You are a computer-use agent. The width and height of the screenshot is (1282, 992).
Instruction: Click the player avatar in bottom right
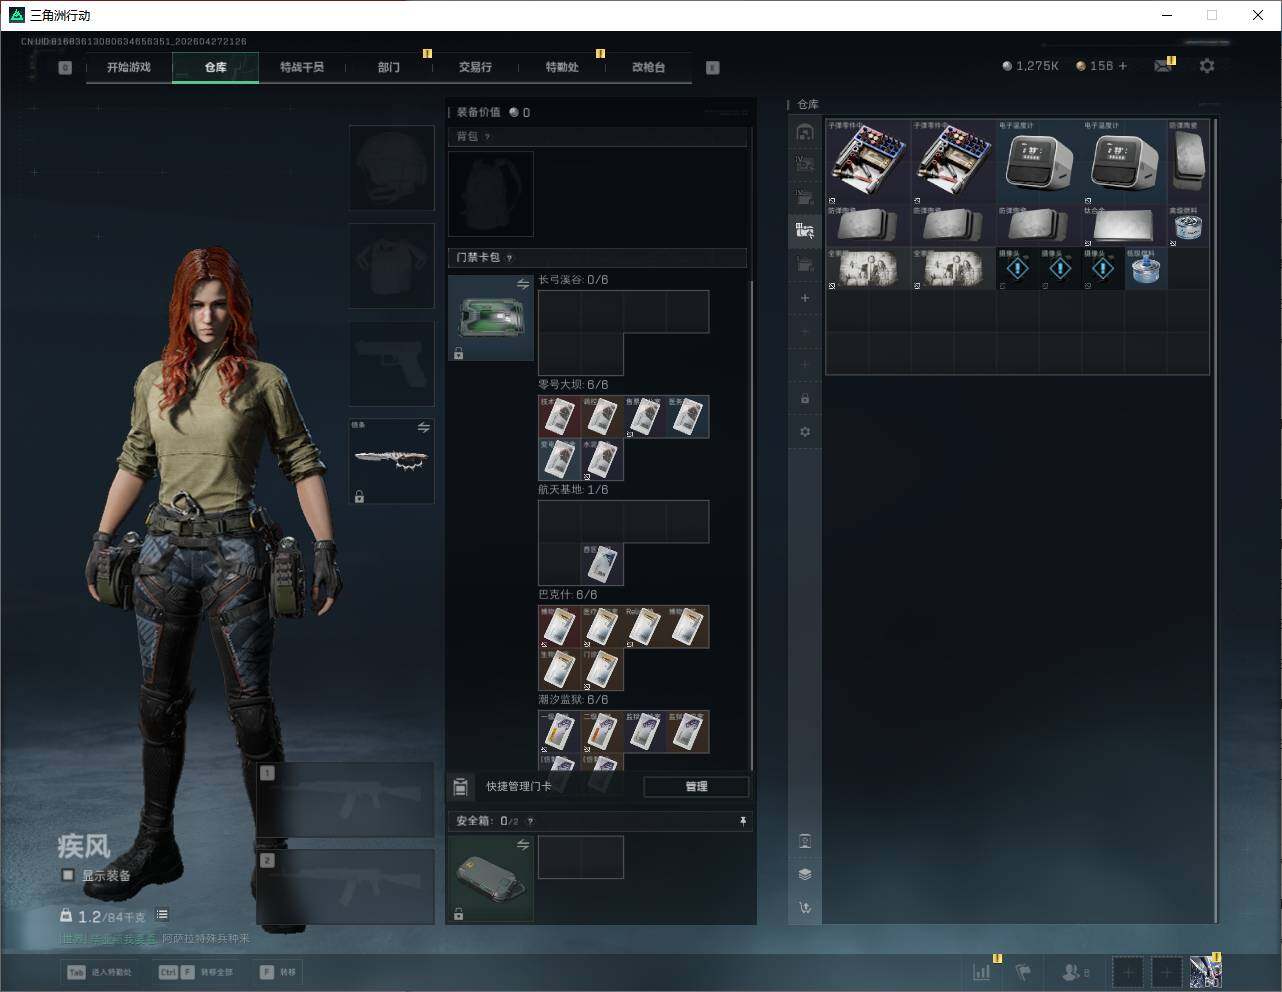click(1205, 971)
